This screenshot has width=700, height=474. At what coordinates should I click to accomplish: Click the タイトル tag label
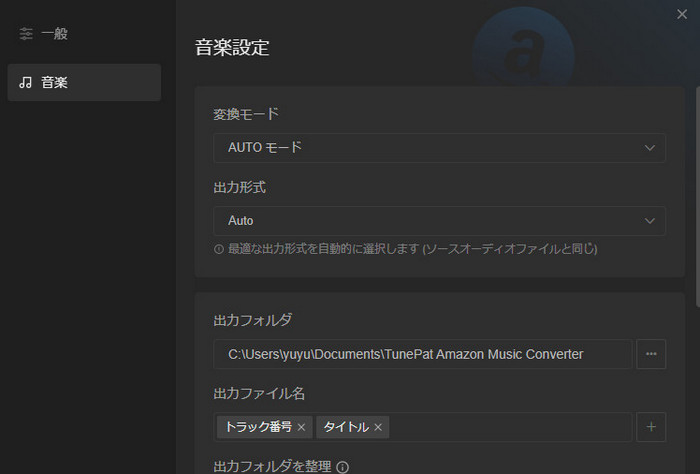(x=346, y=427)
